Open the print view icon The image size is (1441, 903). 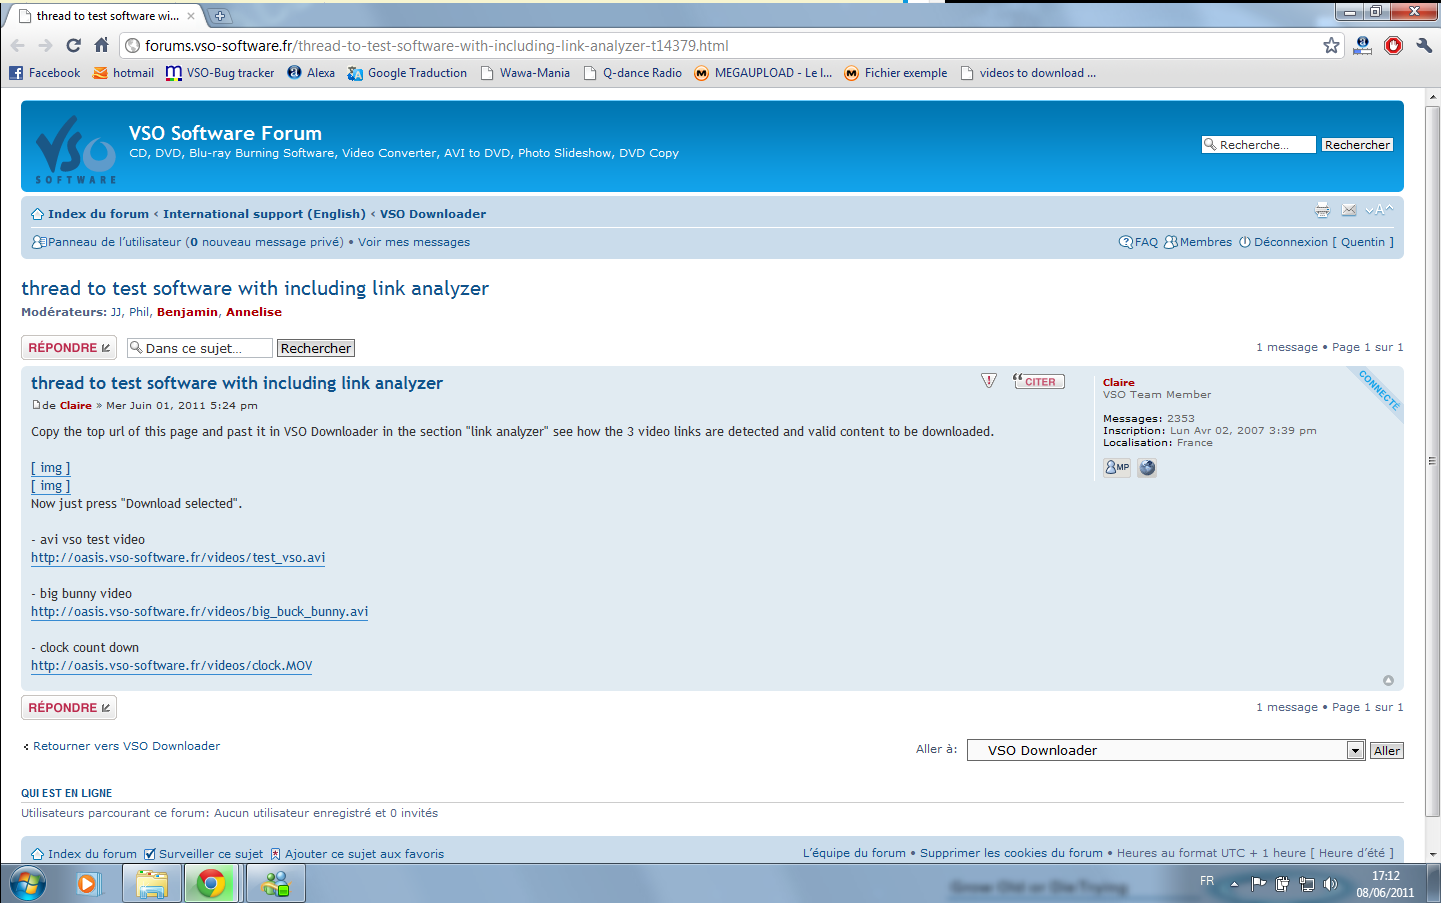[x=1322, y=210]
